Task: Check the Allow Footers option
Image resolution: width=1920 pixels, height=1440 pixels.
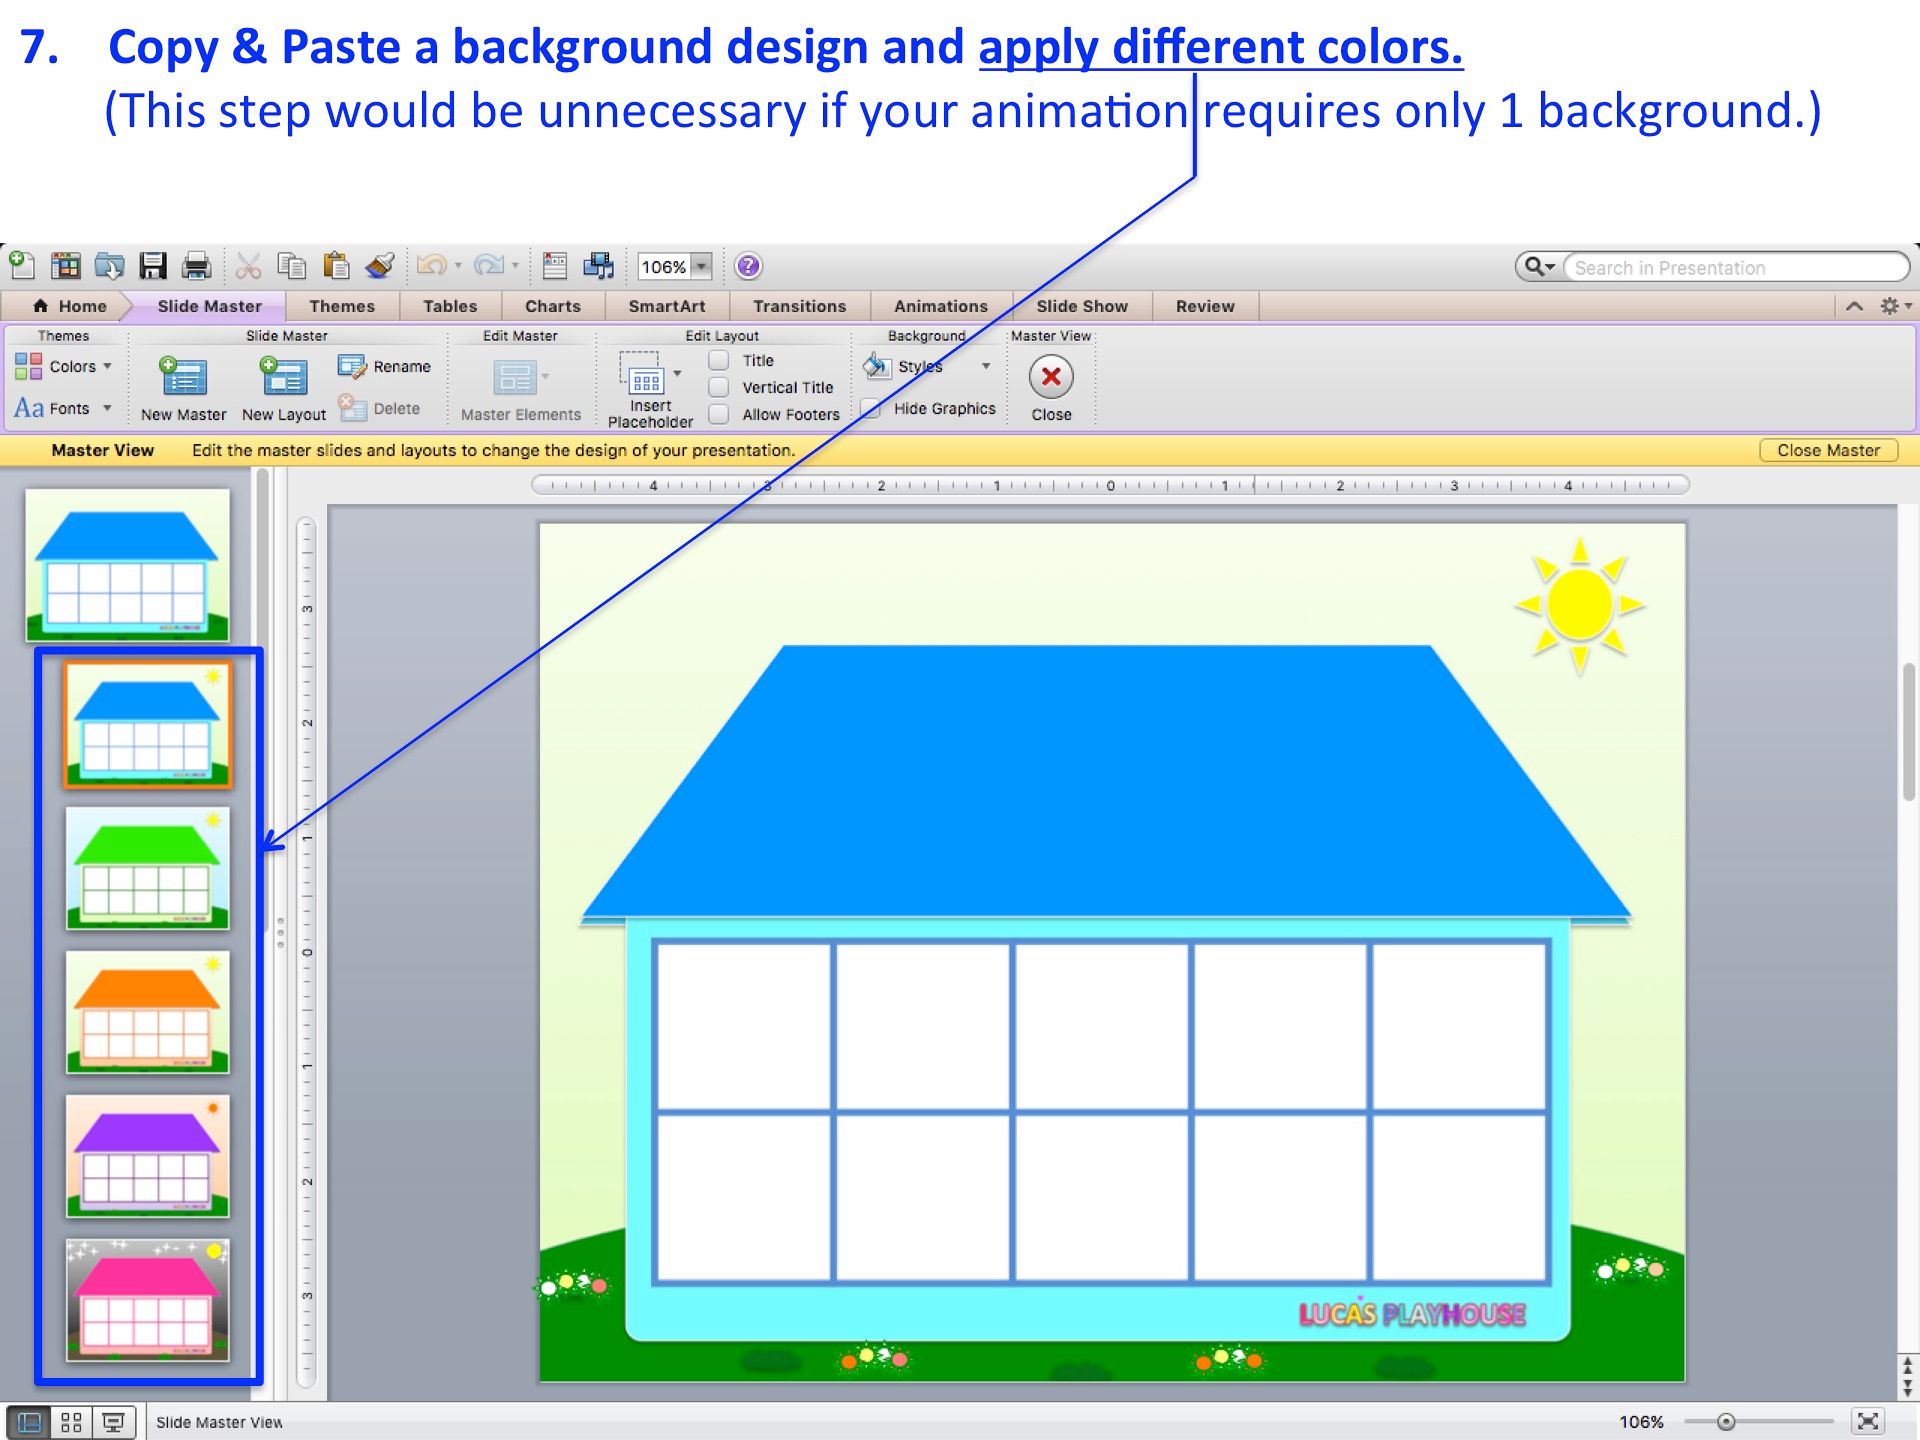Action: click(718, 414)
